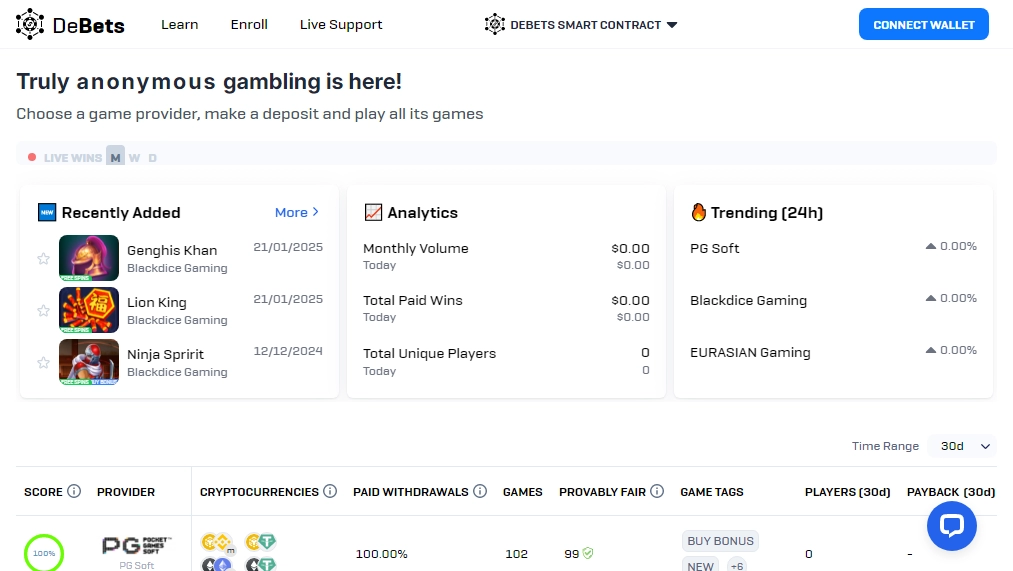This screenshot has height=571, width=1013.
Task: Open Ninja Spririt game title
Action: click(x=165, y=355)
